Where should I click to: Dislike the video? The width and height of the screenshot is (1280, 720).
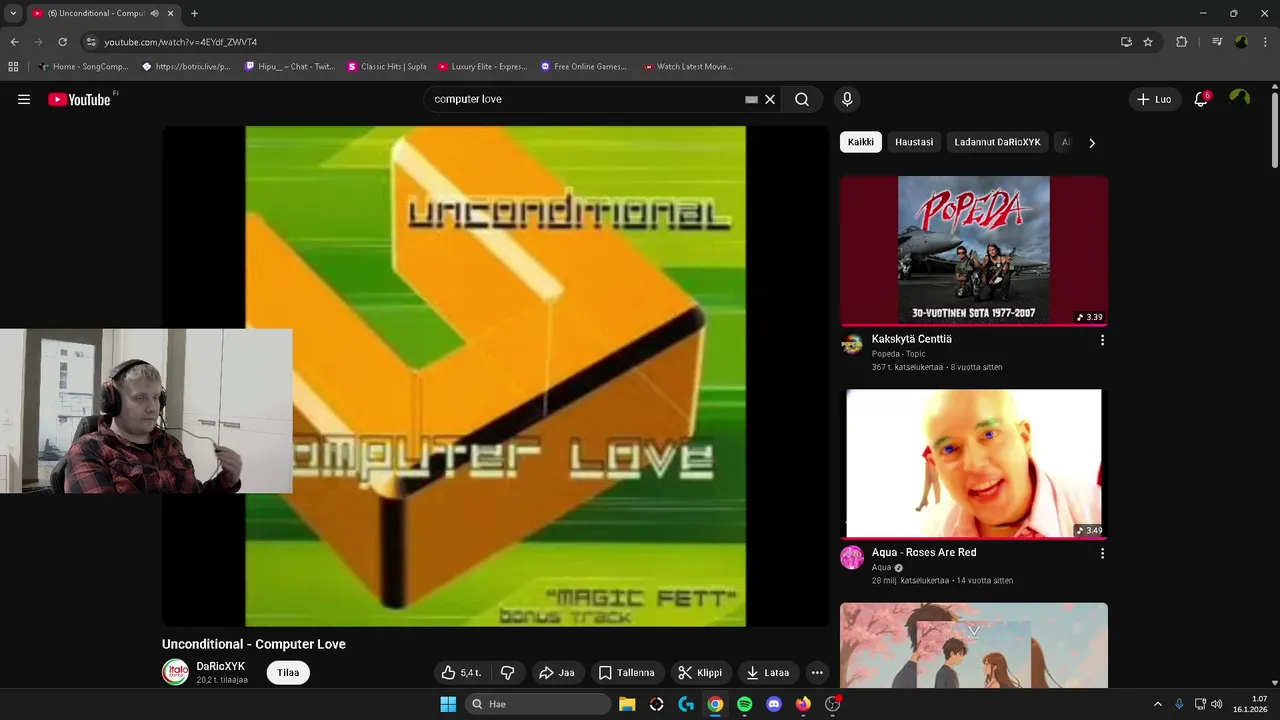(x=507, y=673)
